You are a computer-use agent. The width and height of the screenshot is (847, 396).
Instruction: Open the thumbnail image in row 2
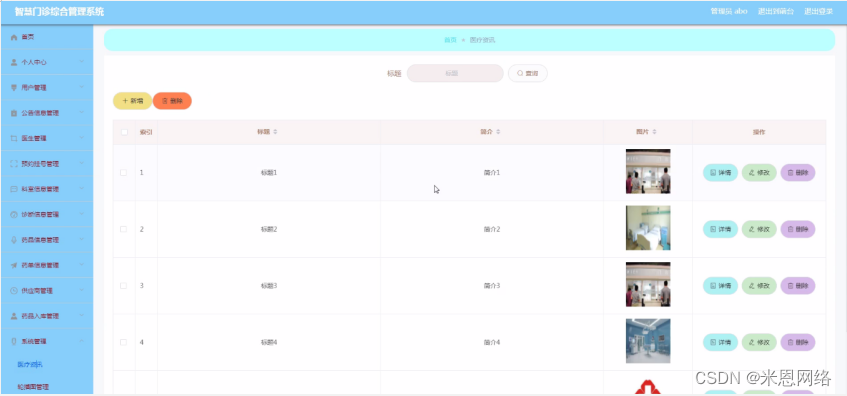pos(648,228)
